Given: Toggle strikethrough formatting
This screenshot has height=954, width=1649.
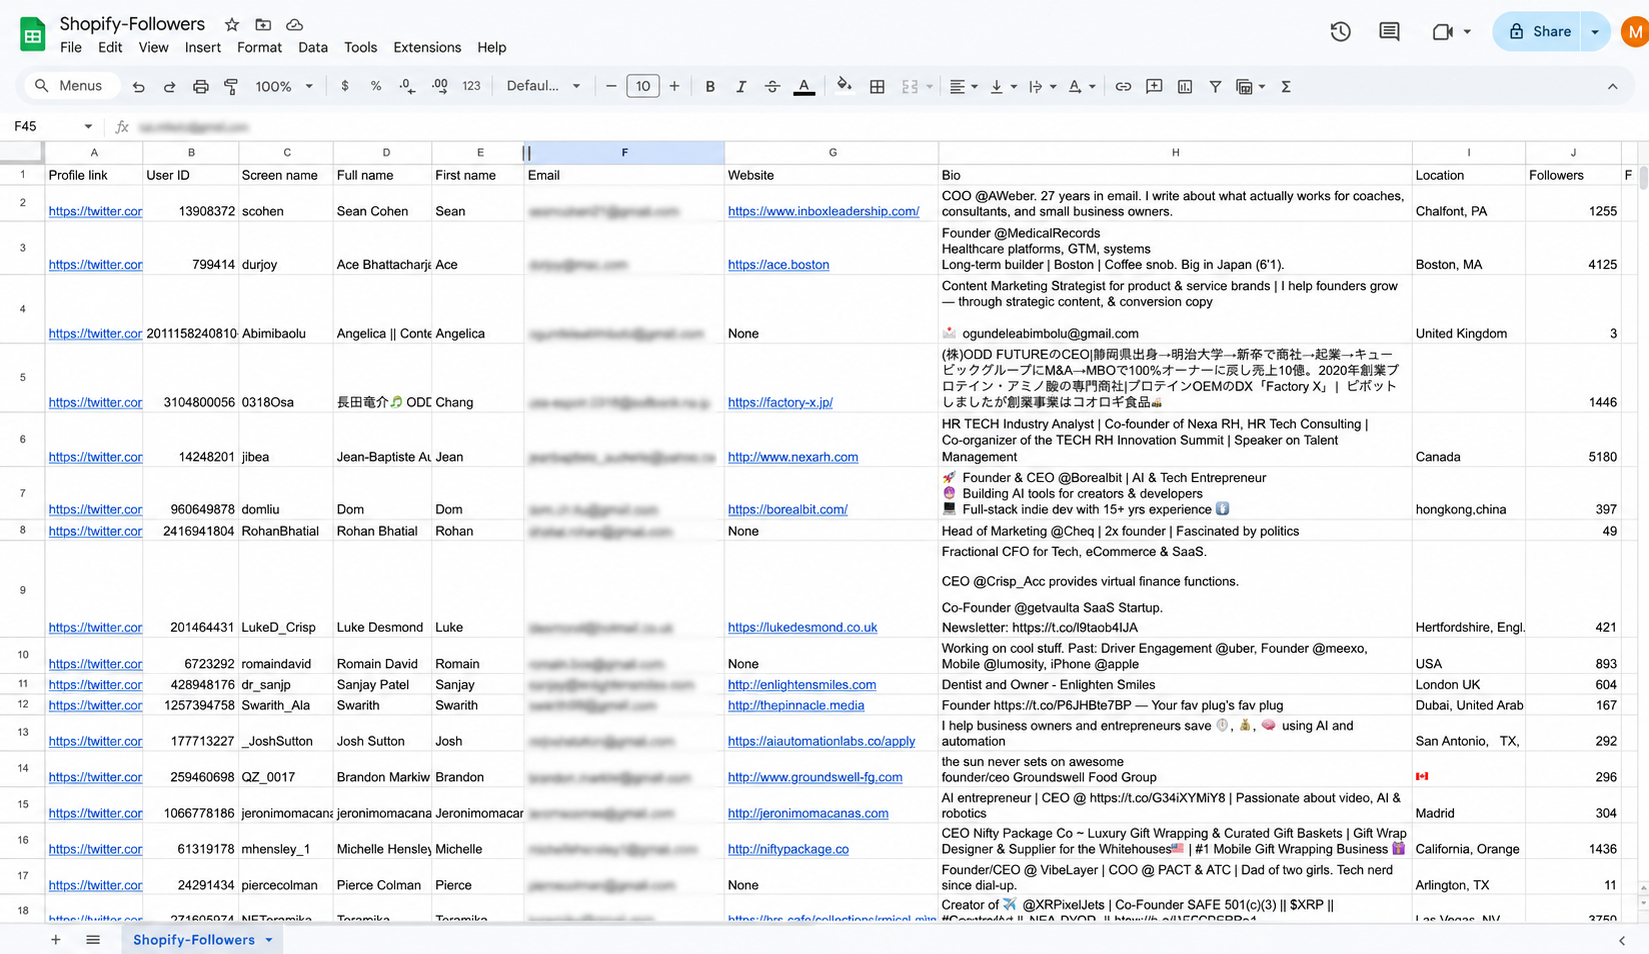Looking at the screenshot, I should coord(772,86).
